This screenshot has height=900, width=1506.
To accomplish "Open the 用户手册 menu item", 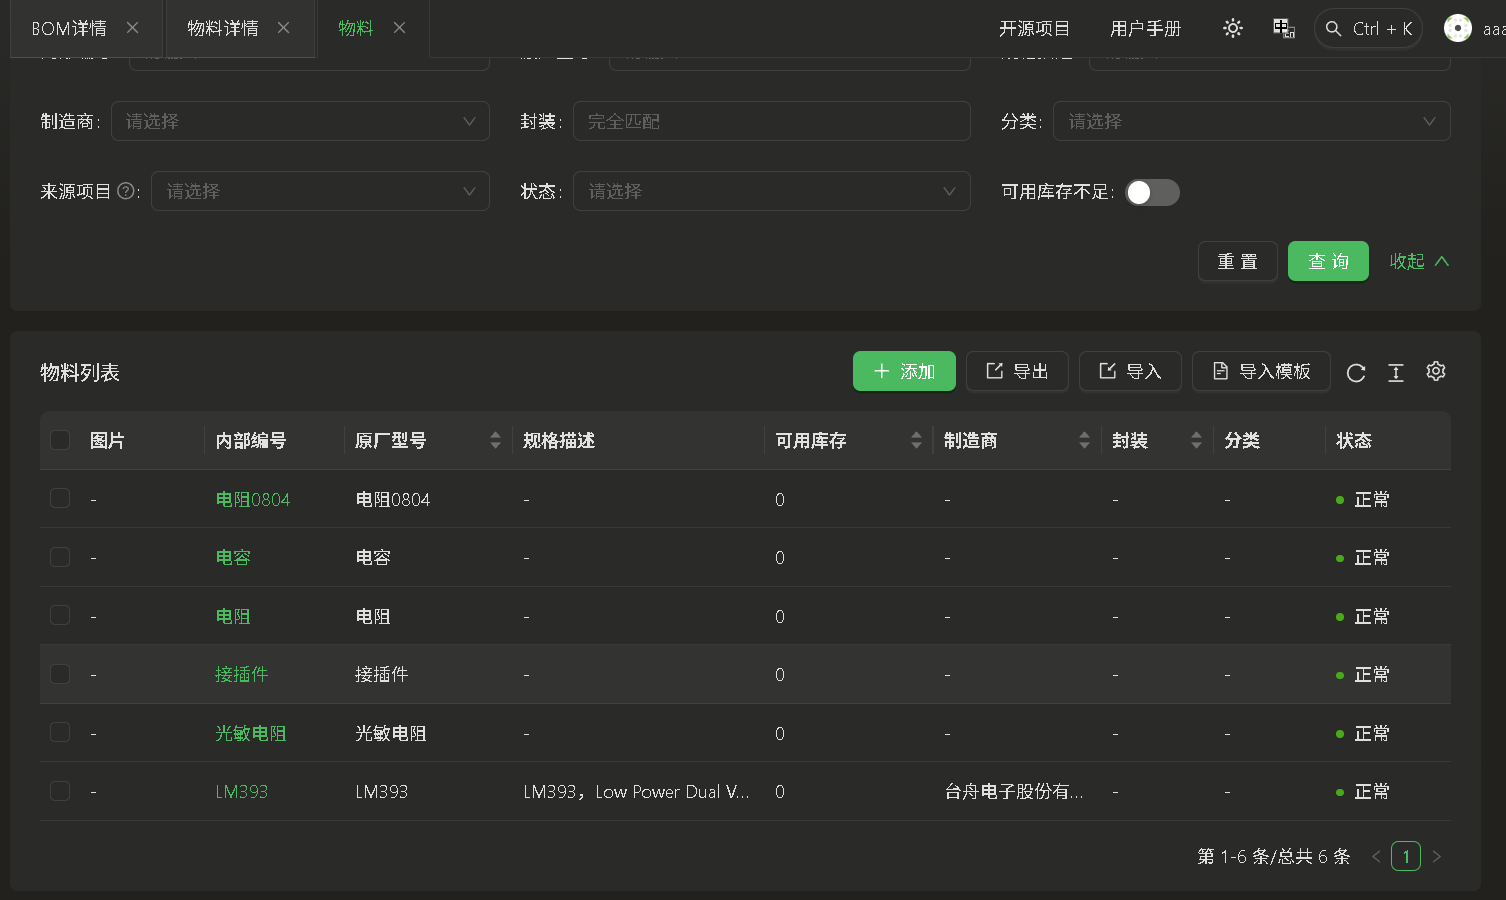I will 1145,28.
